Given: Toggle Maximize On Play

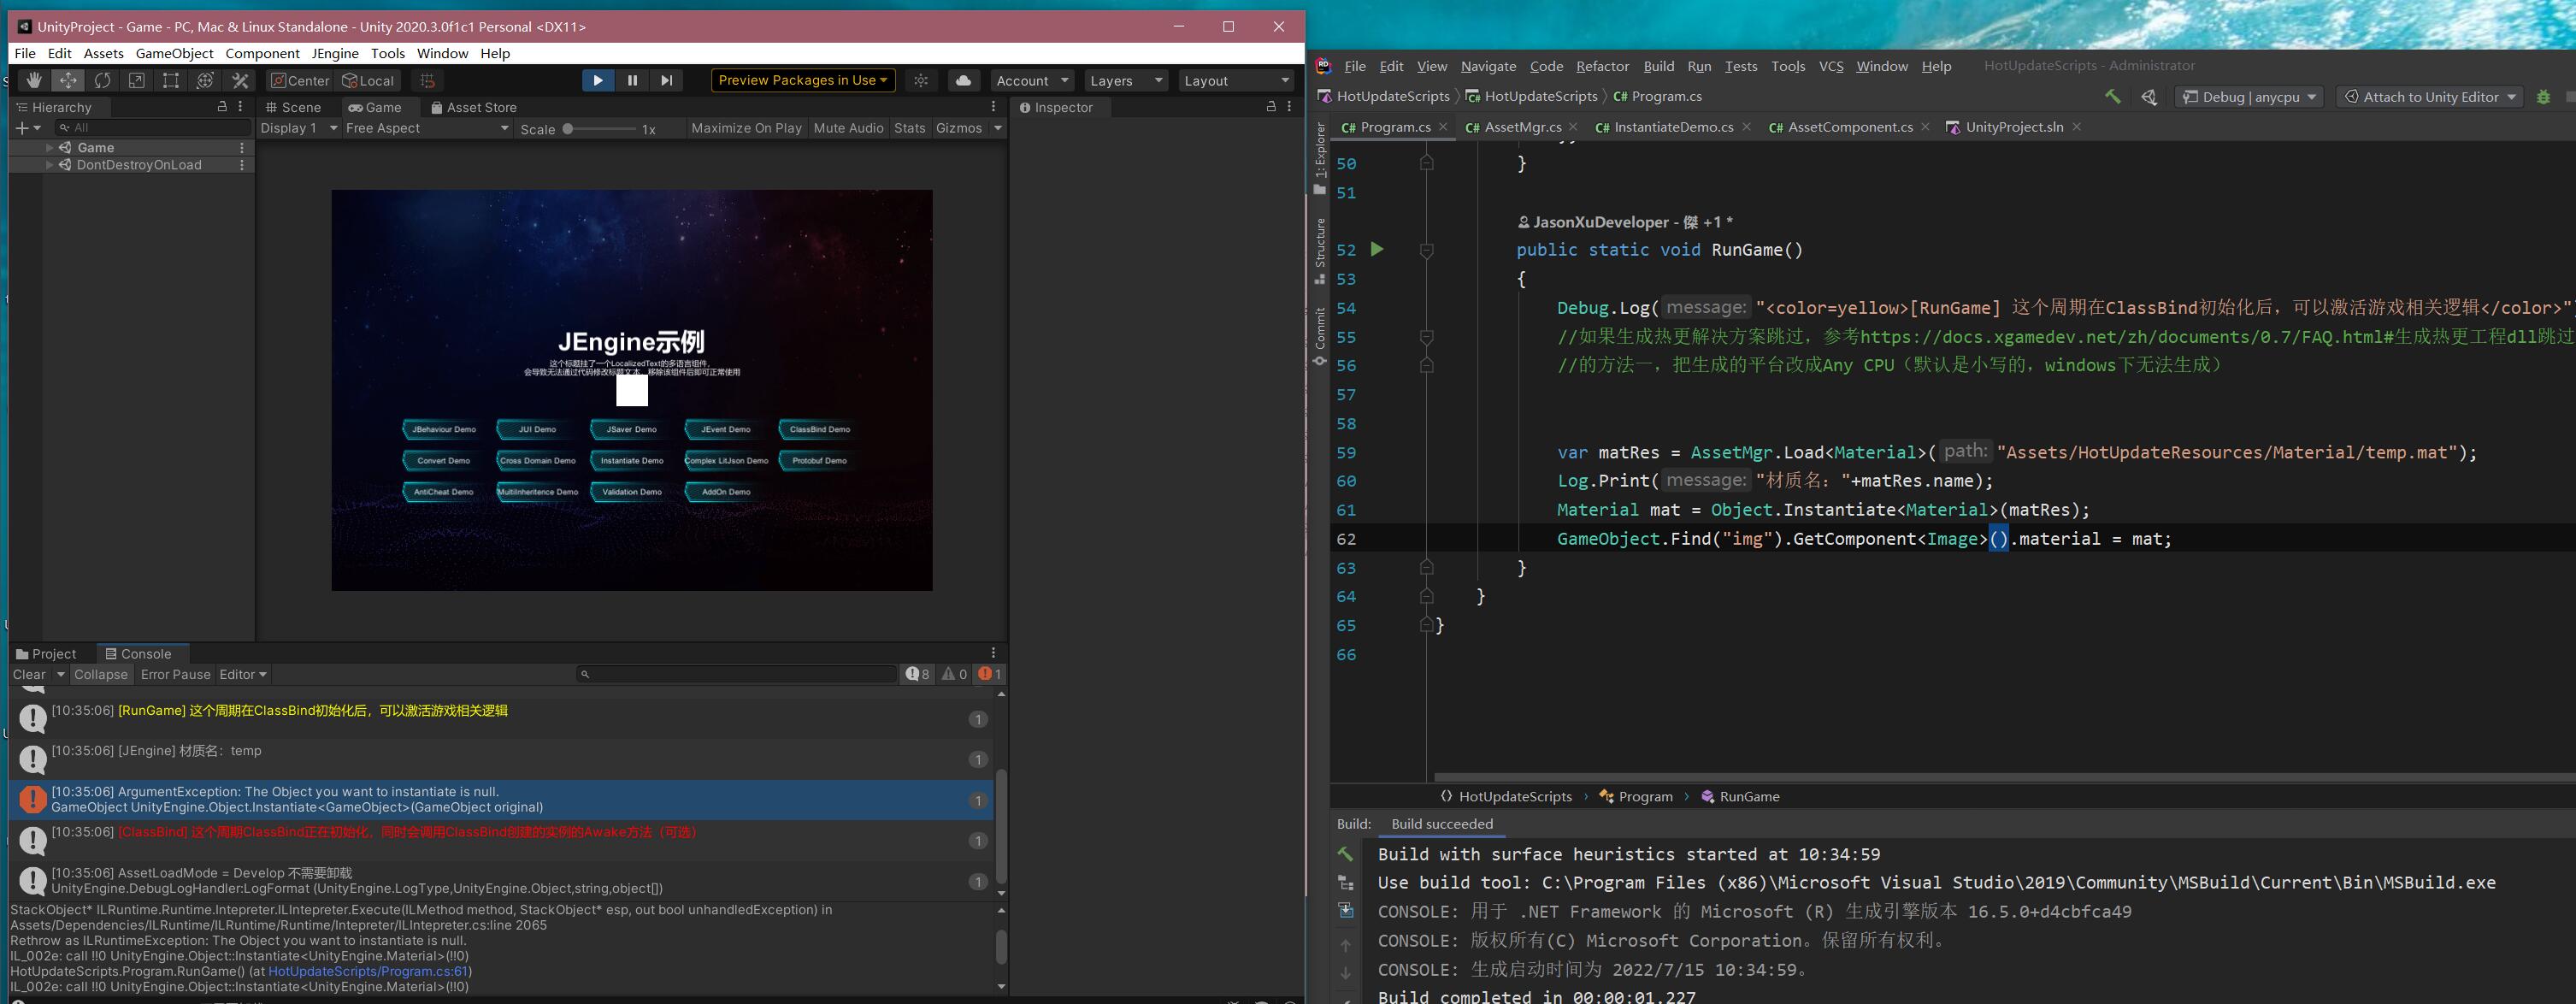Looking at the screenshot, I should pos(746,128).
